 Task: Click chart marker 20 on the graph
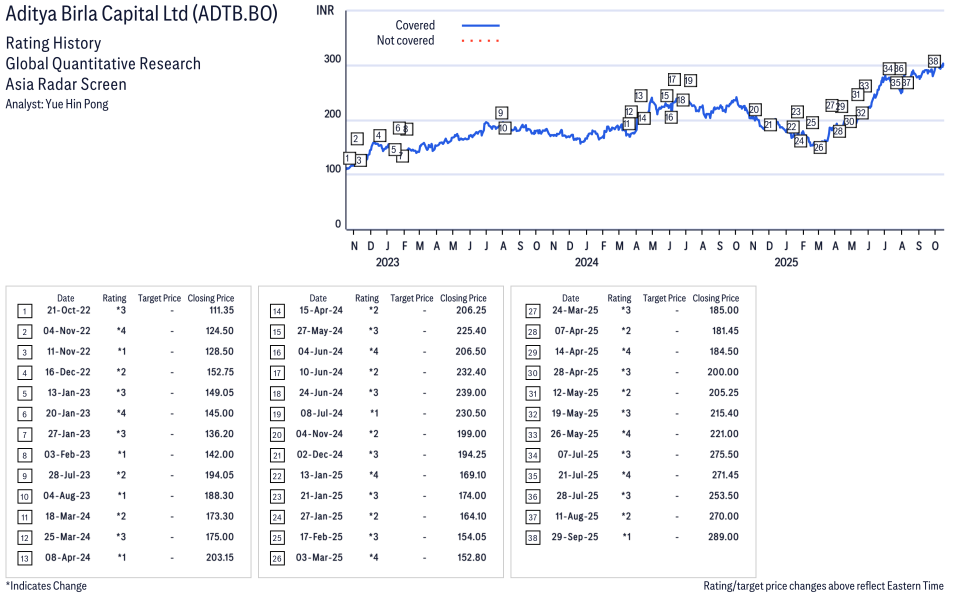pyautogui.click(x=754, y=110)
